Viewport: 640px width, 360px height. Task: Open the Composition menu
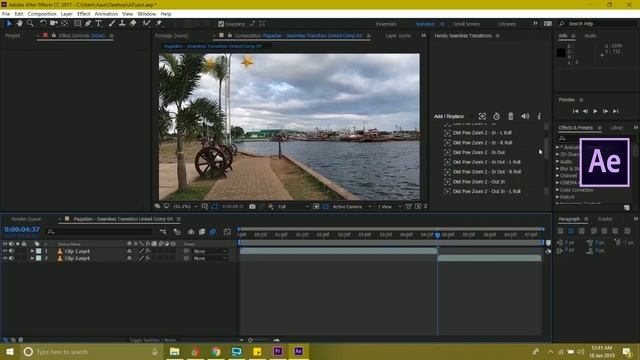[x=42, y=14]
